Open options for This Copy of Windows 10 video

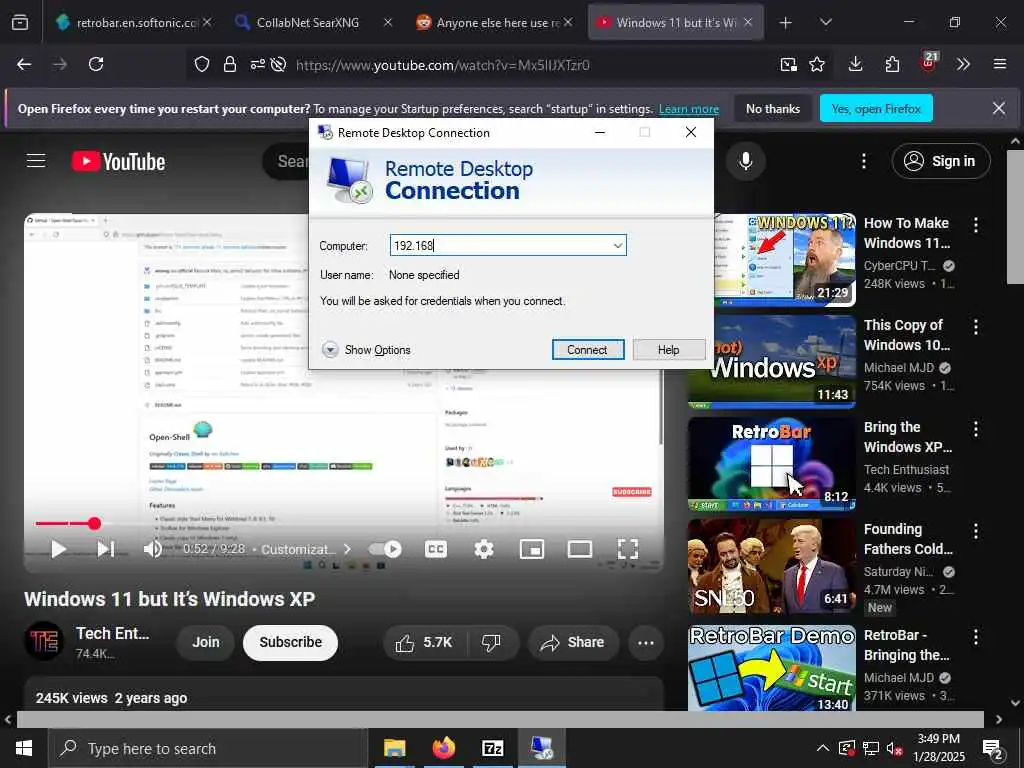point(976,327)
